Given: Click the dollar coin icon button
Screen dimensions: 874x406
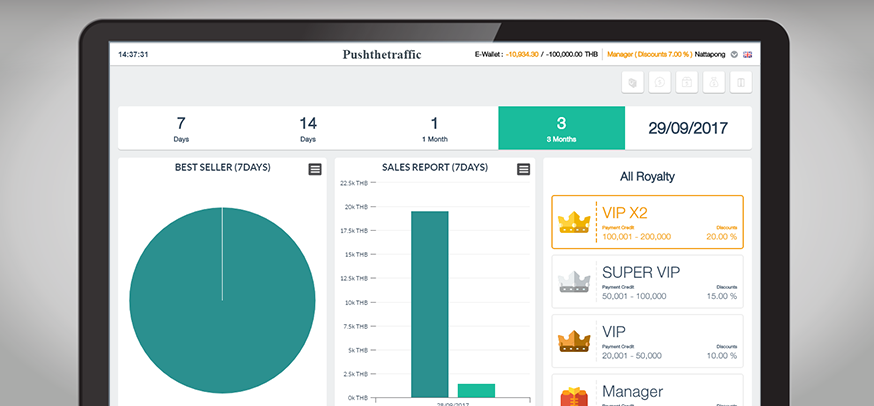Looking at the screenshot, I should click(x=659, y=83).
